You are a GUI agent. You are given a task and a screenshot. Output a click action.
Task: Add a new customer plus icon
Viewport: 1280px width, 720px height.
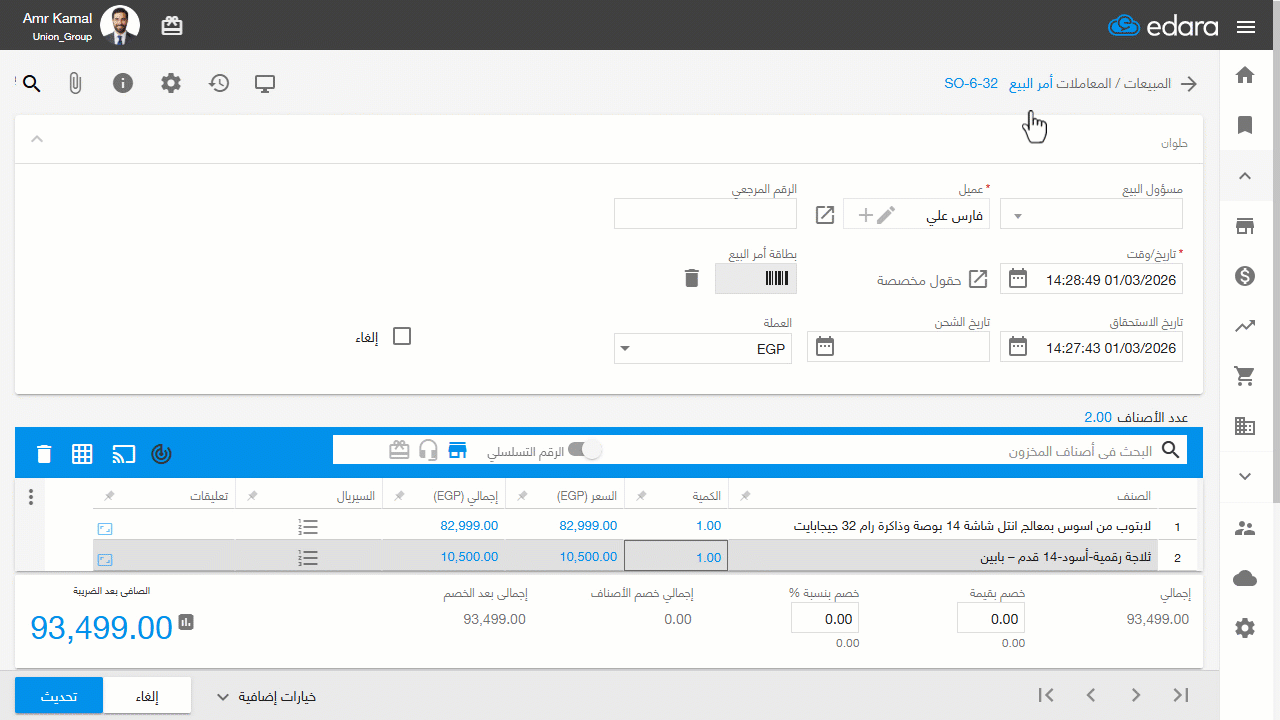coord(865,214)
